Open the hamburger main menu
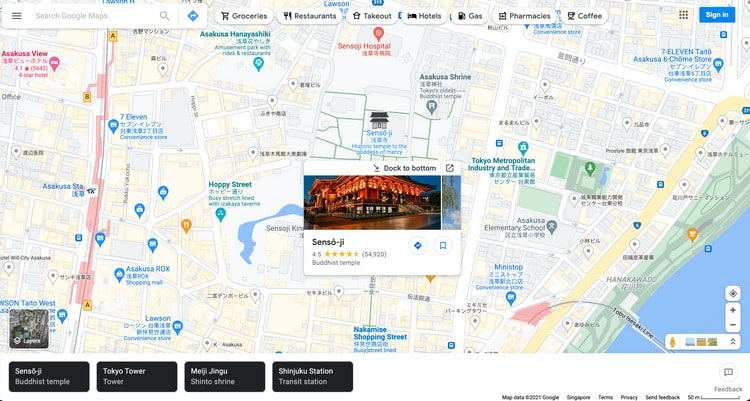Viewport: 750px width, 401px height. (x=17, y=16)
